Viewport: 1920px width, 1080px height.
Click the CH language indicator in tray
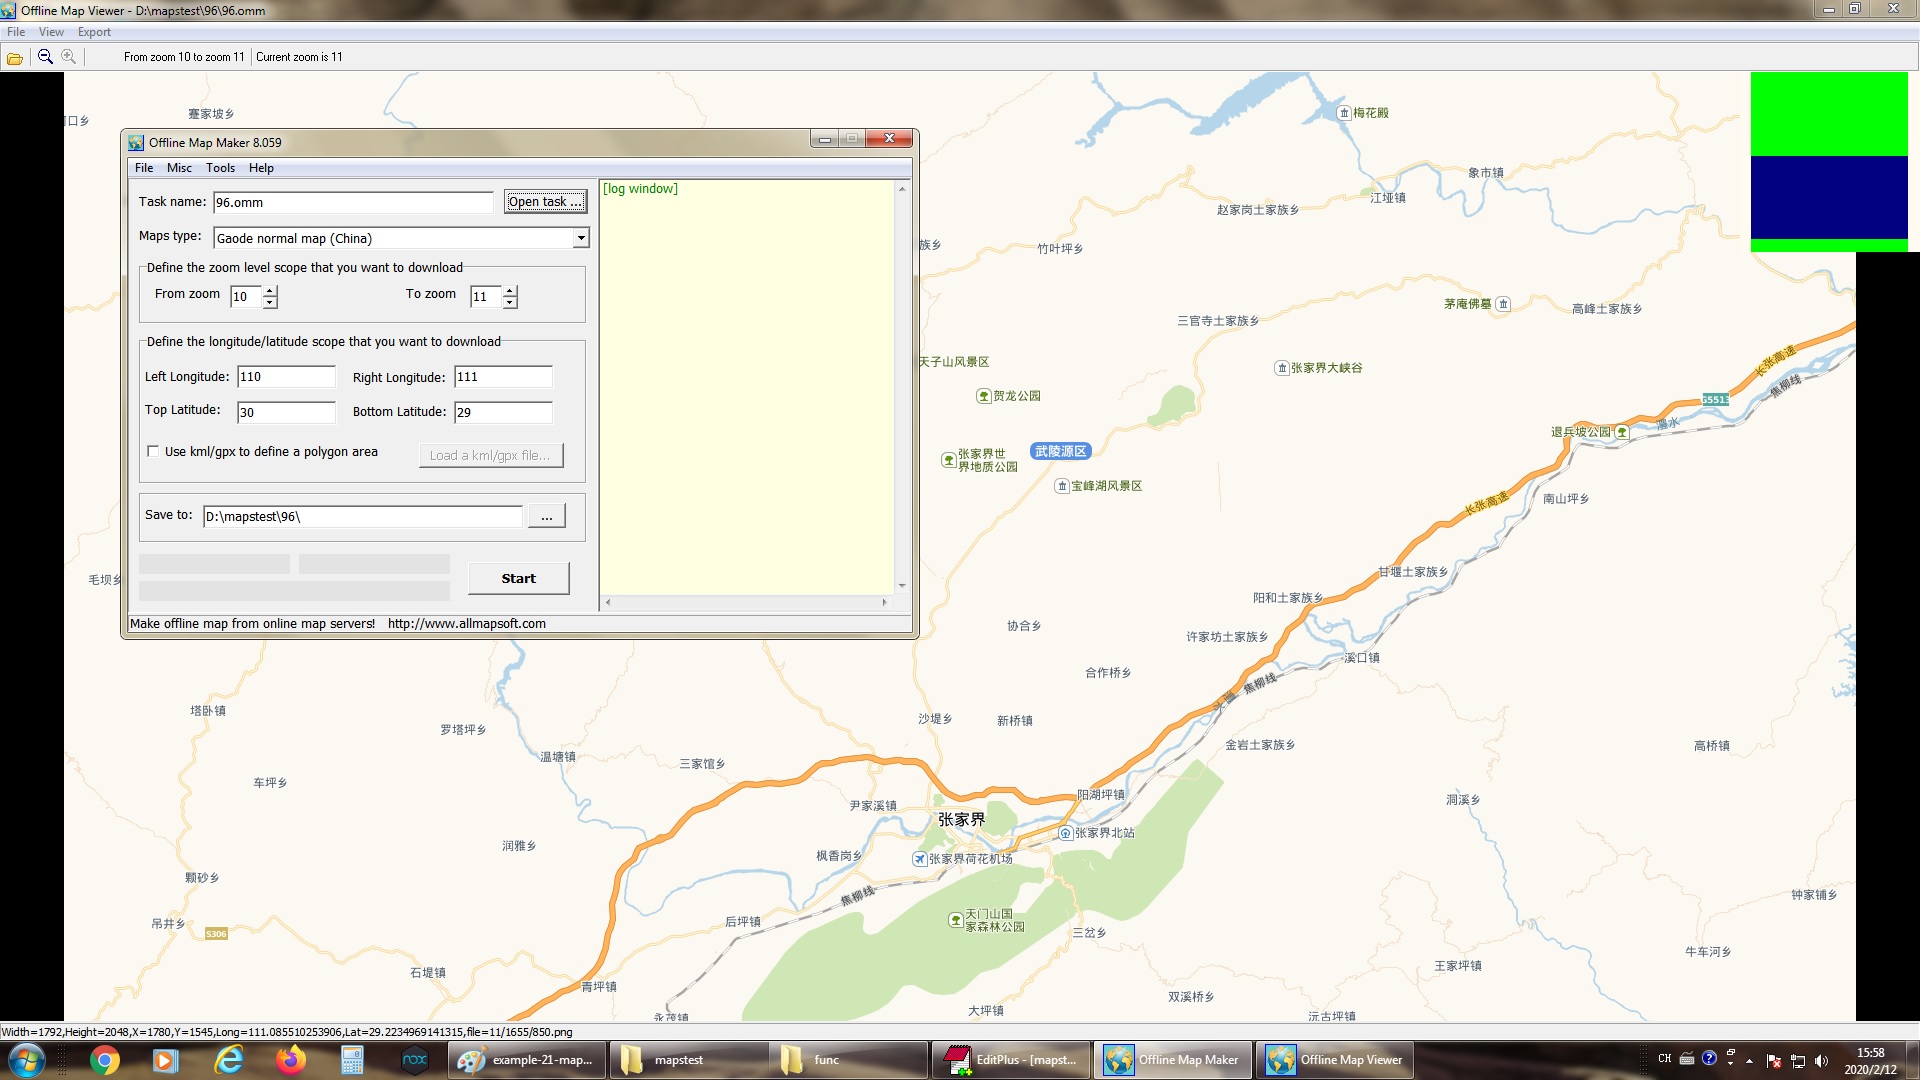coord(1664,1058)
